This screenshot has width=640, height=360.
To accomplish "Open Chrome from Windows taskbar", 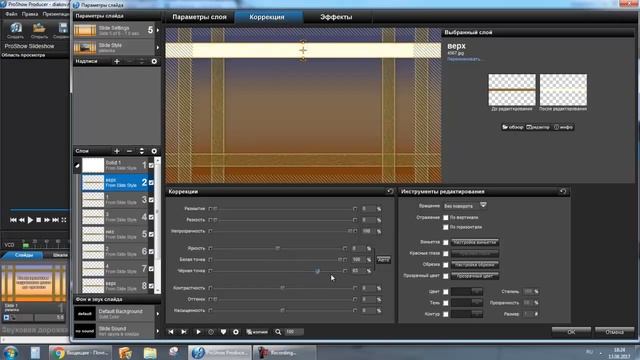I will click(80, 353).
